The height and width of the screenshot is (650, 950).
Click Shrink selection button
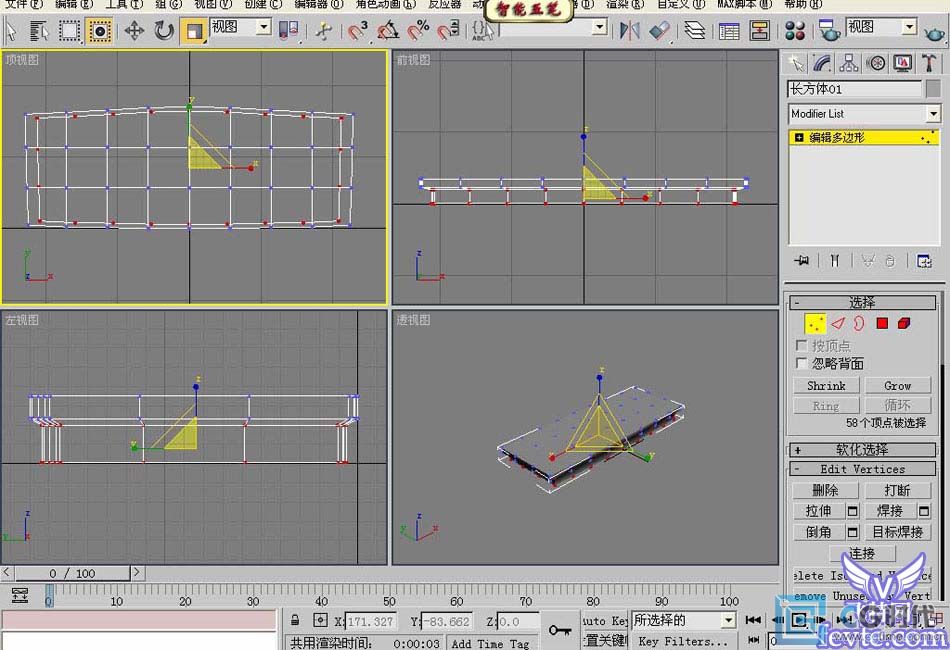(826, 385)
